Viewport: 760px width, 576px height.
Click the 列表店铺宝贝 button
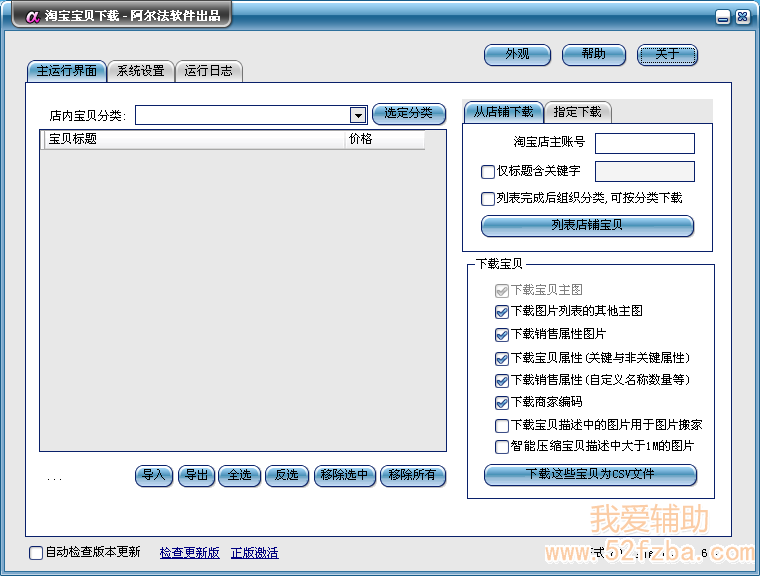coord(587,225)
